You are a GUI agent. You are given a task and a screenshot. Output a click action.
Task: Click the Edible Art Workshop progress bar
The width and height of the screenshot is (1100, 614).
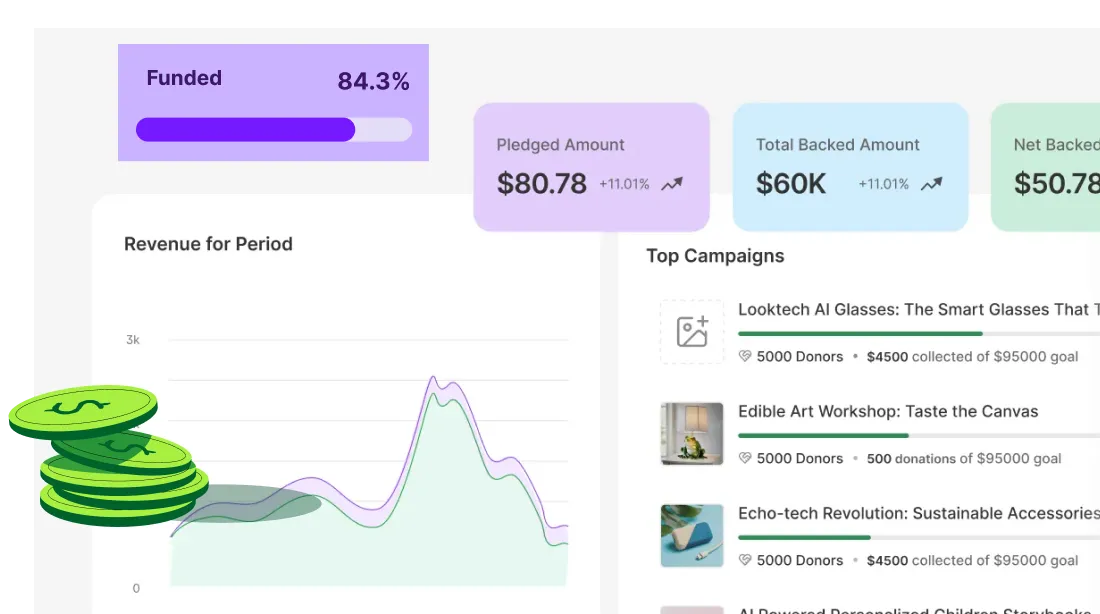823,436
